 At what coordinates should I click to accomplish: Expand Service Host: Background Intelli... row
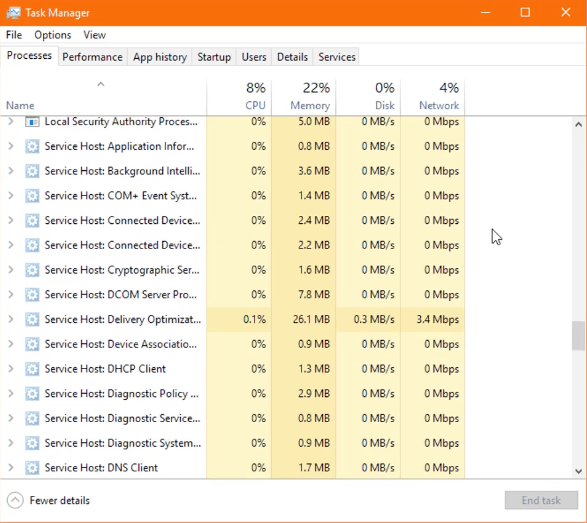click(11, 171)
